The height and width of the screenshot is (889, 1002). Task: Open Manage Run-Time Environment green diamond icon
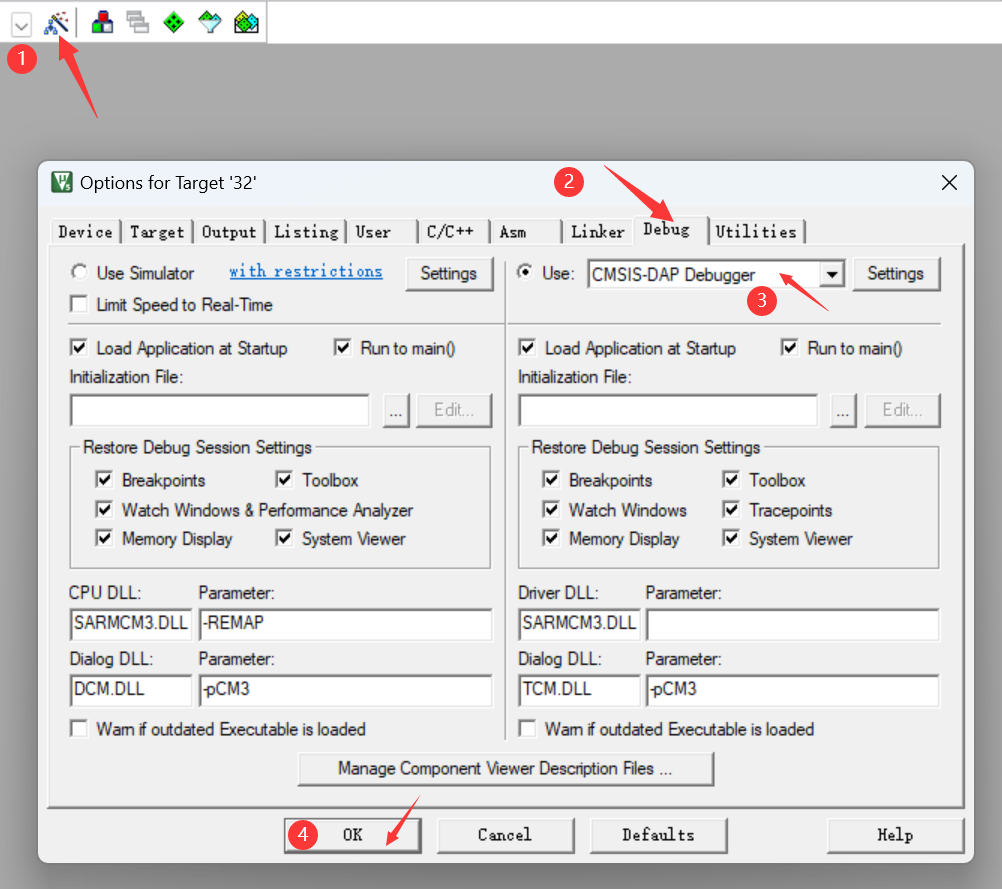[174, 23]
